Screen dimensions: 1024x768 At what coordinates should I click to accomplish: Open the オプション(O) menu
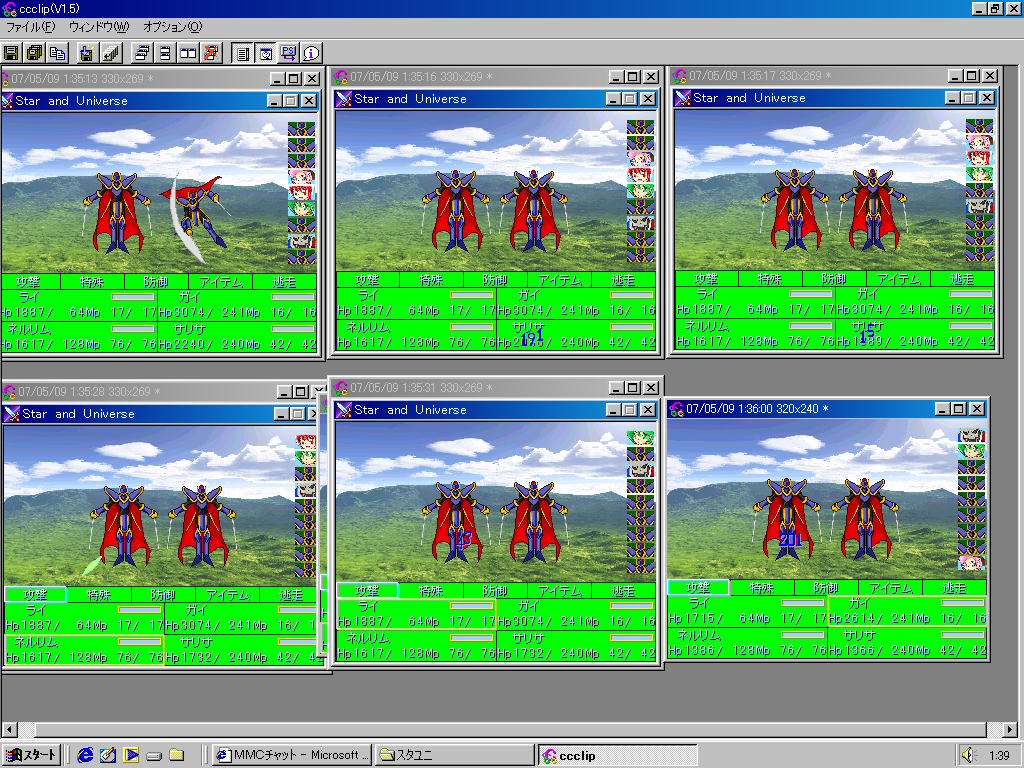click(172, 27)
